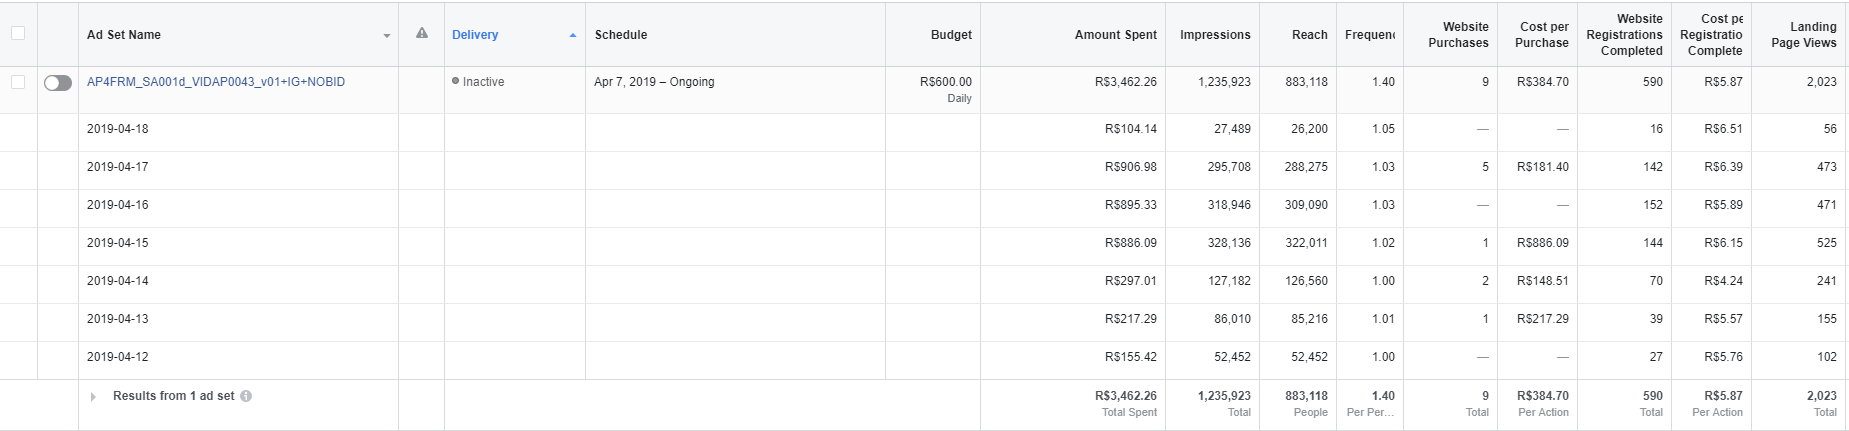The image size is (1849, 431).
Task: Click the Impressions column header
Action: (1214, 35)
